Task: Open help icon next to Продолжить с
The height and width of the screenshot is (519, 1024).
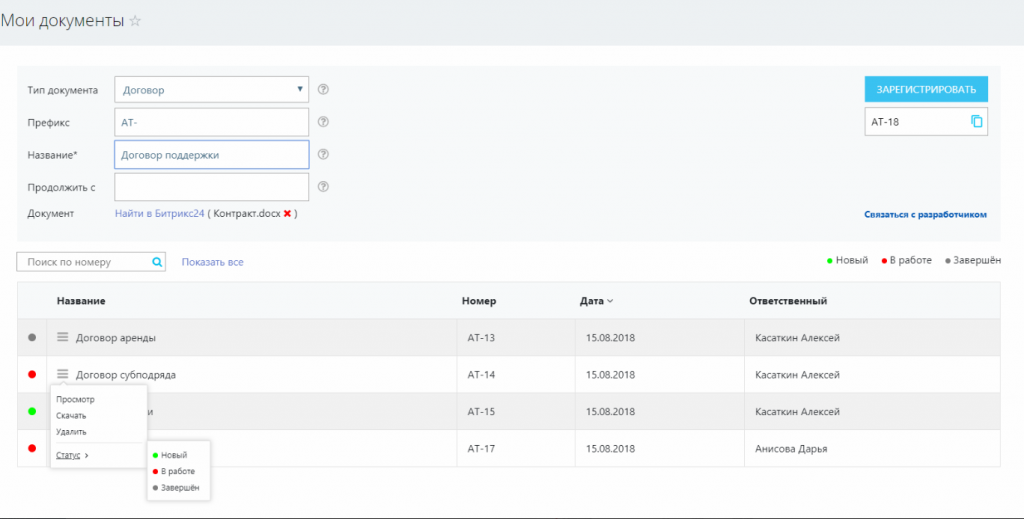Action: [x=323, y=187]
